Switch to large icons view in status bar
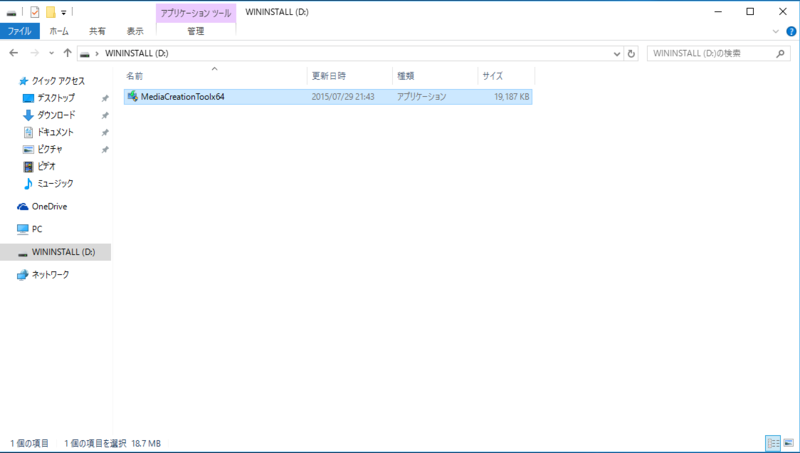Image resolution: width=800 pixels, height=453 pixels. point(789,443)
